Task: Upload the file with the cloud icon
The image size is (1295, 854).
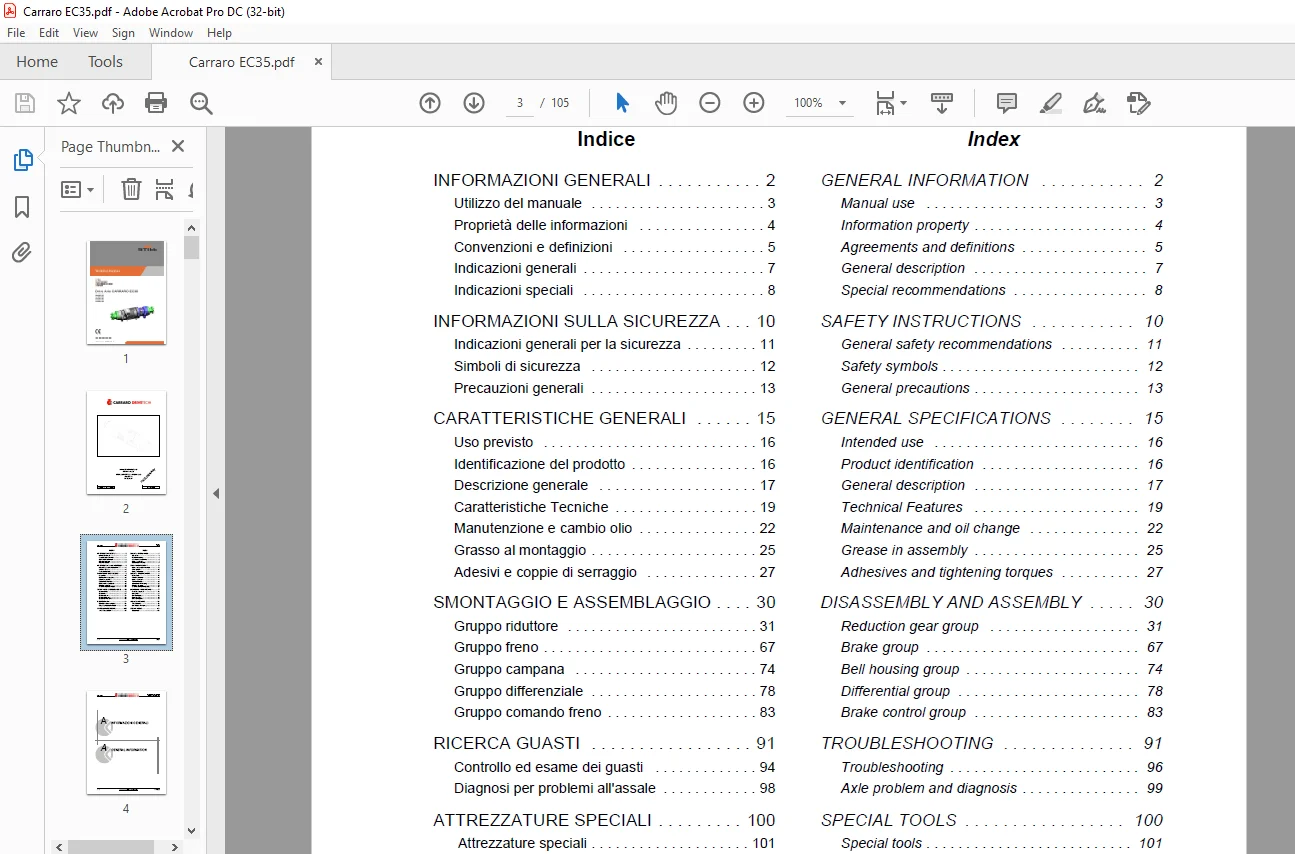Action: pyautogui.click(x=113, y=103)
